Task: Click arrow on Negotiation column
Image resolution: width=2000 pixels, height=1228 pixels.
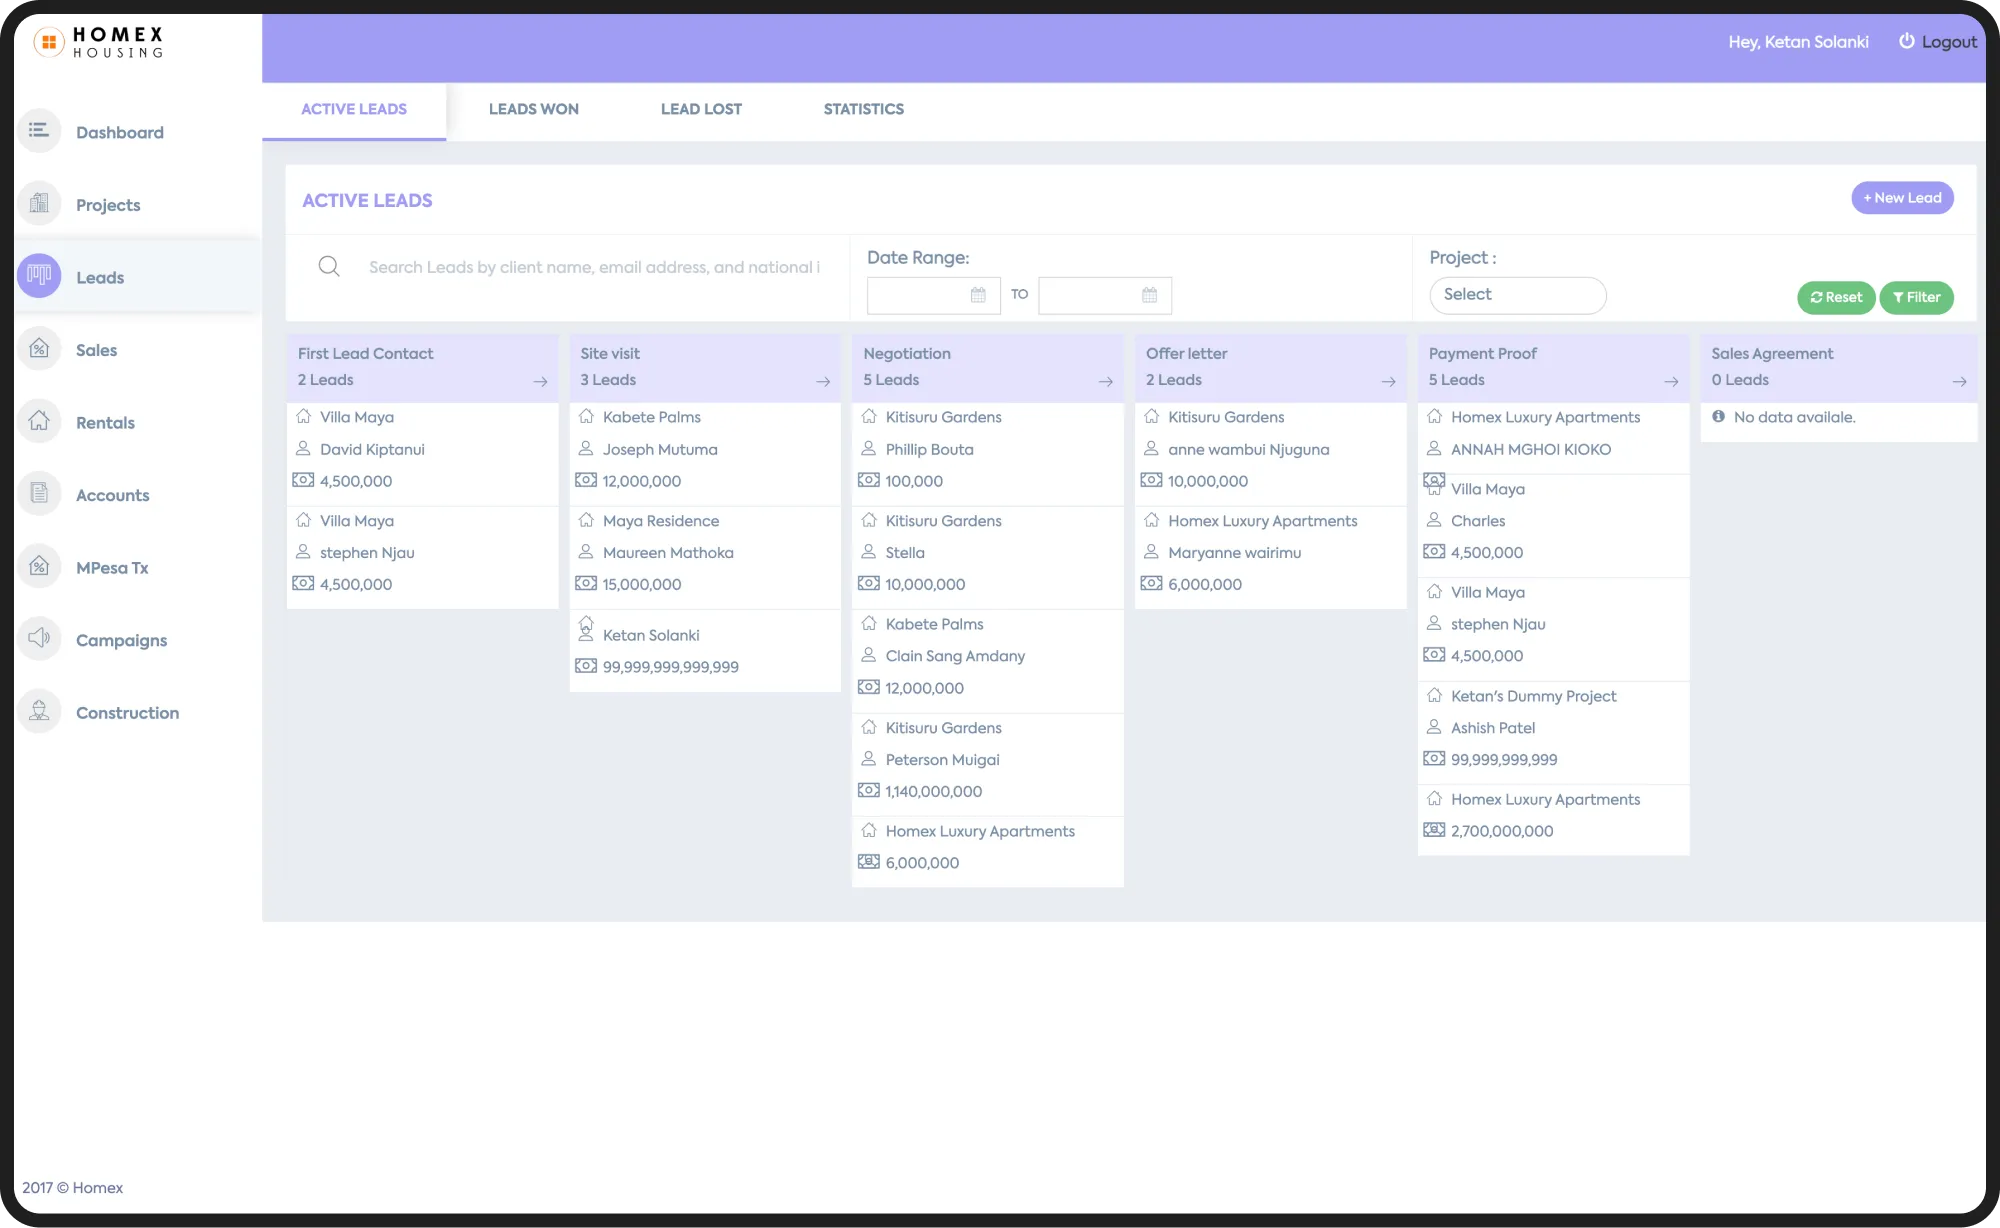Action: [1106, 381]
